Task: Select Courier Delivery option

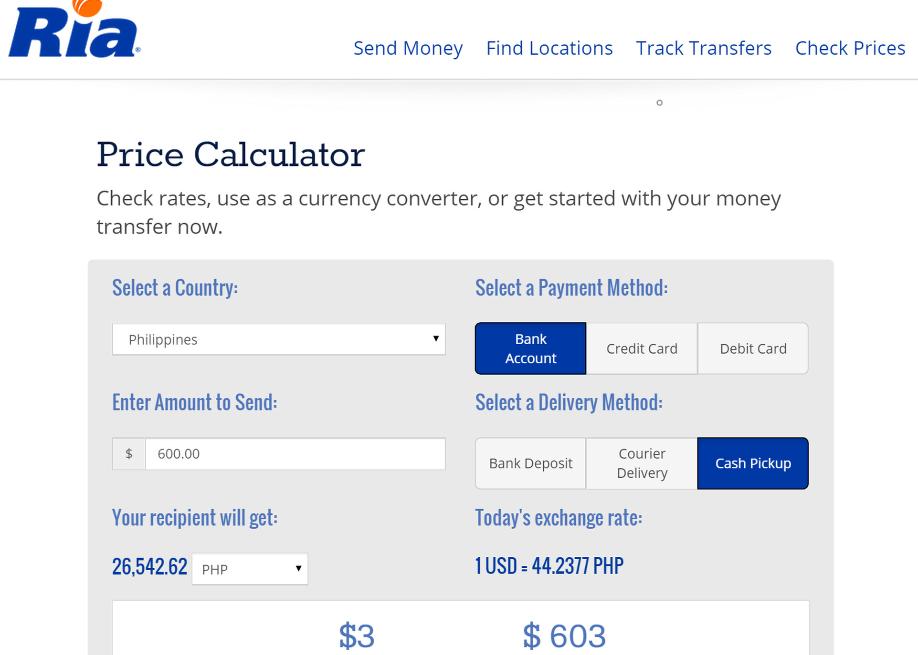Action: pos(642,463)
